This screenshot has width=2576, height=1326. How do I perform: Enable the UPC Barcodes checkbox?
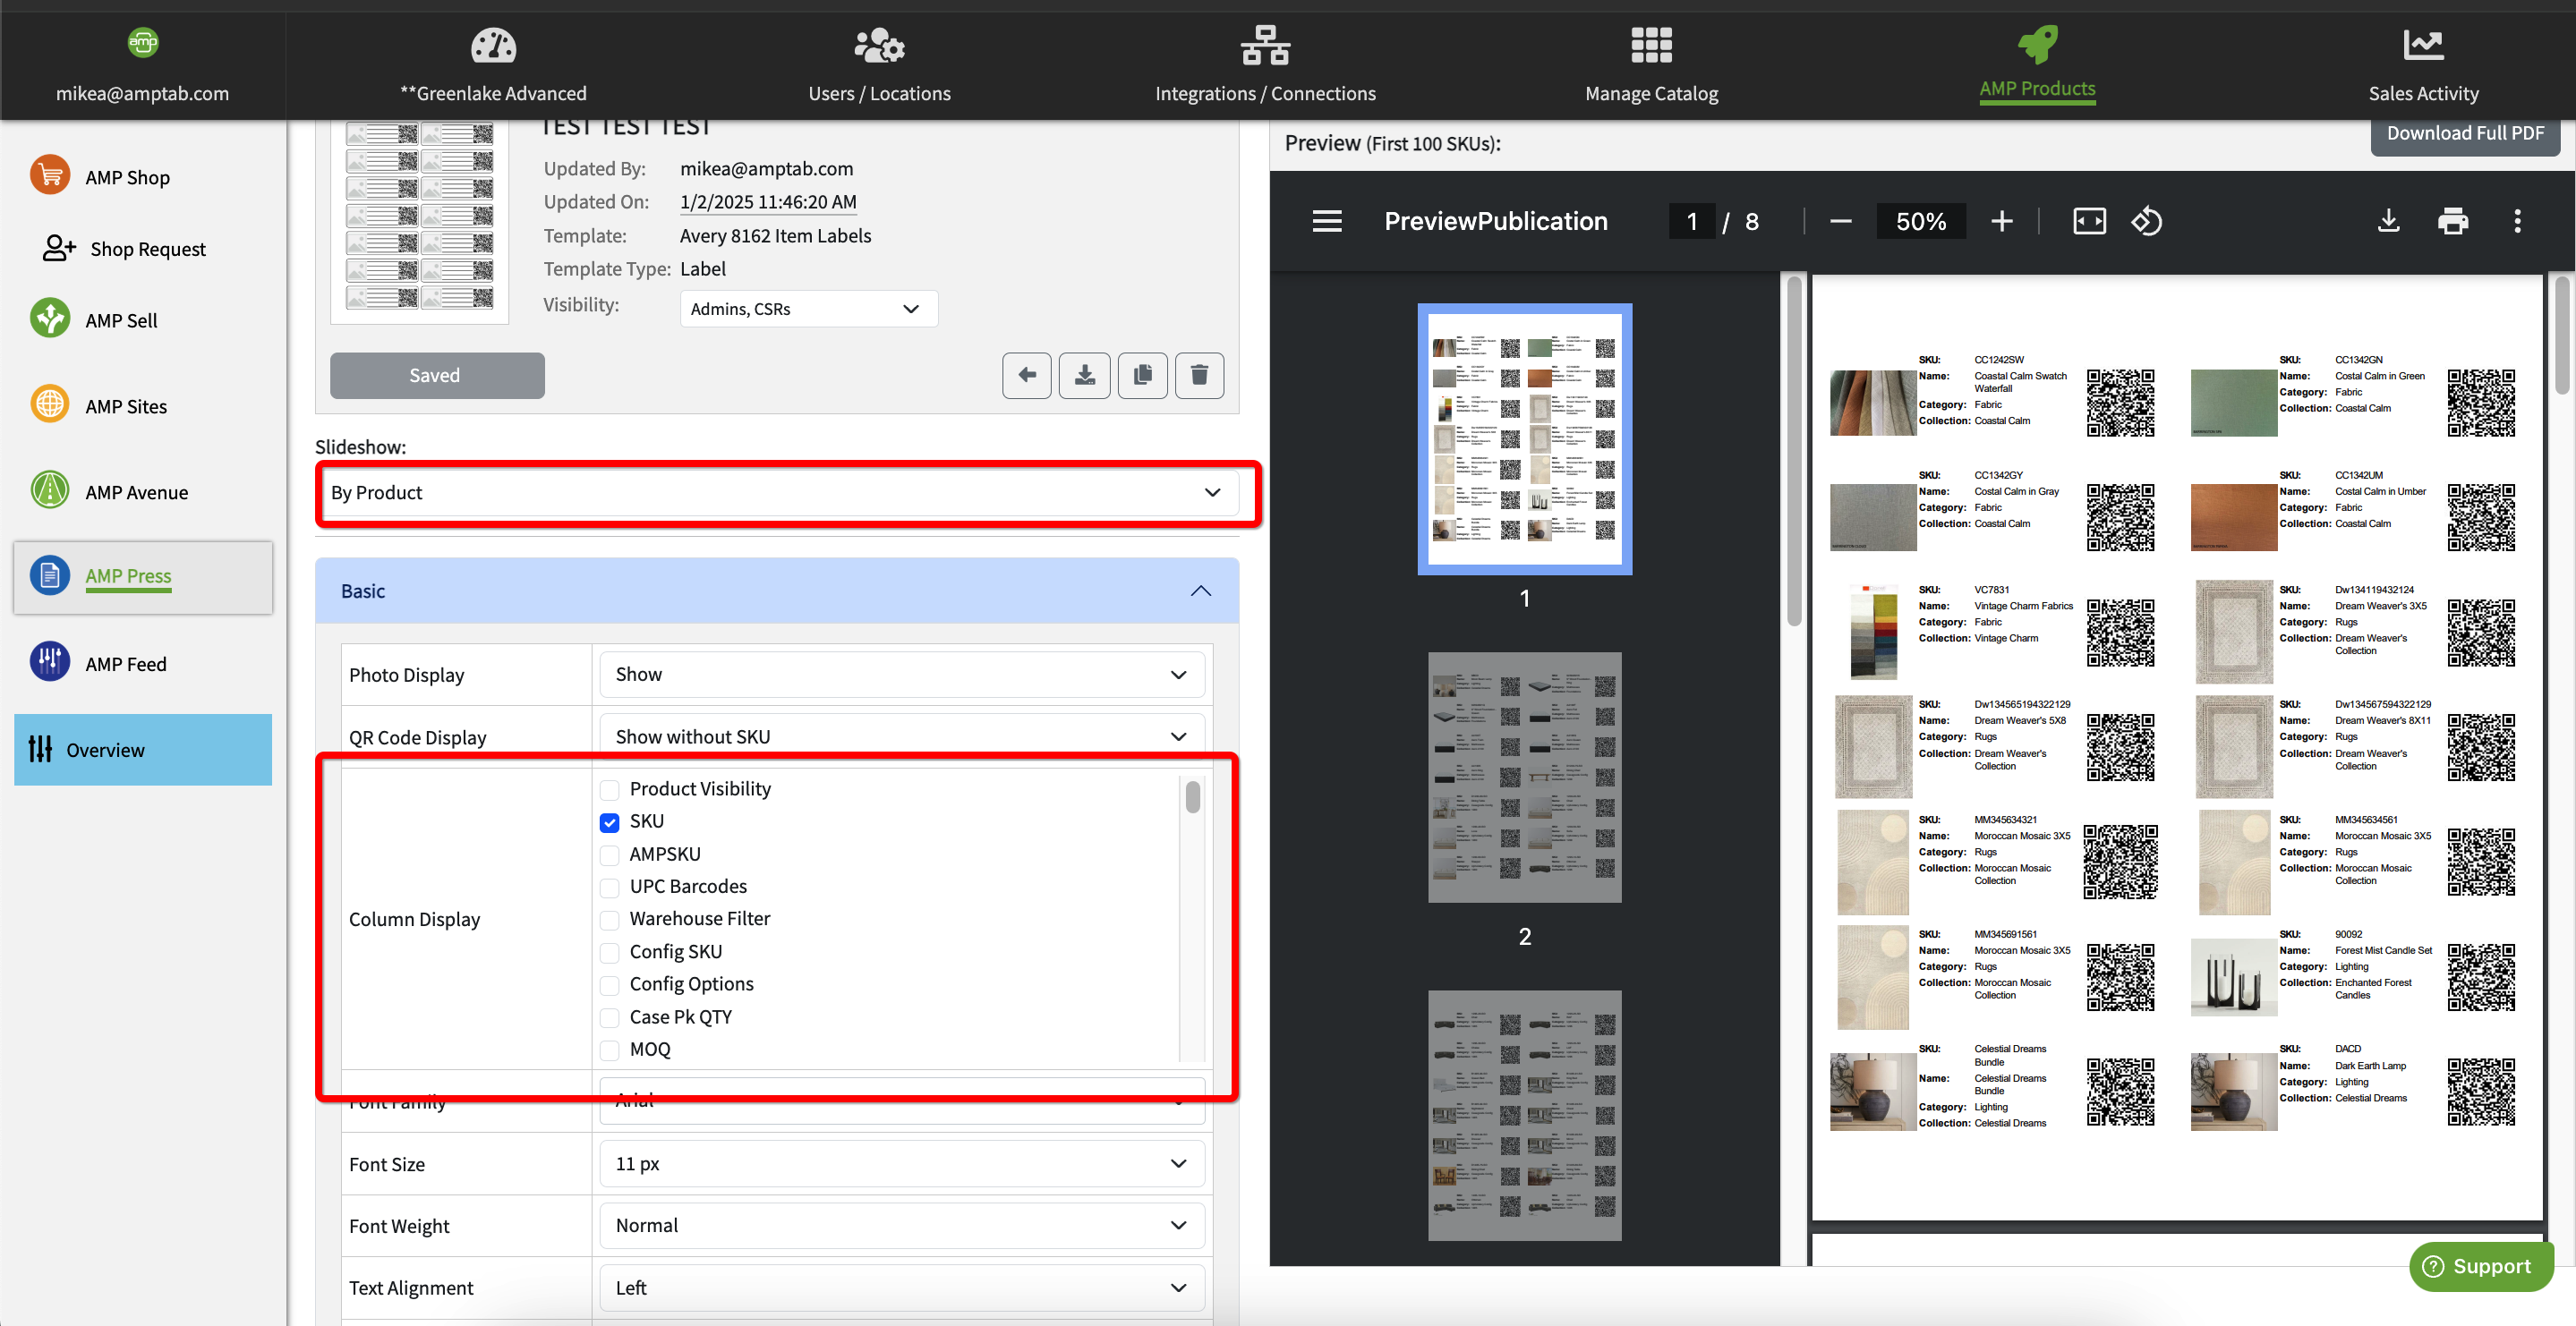(x=610, y=887)
